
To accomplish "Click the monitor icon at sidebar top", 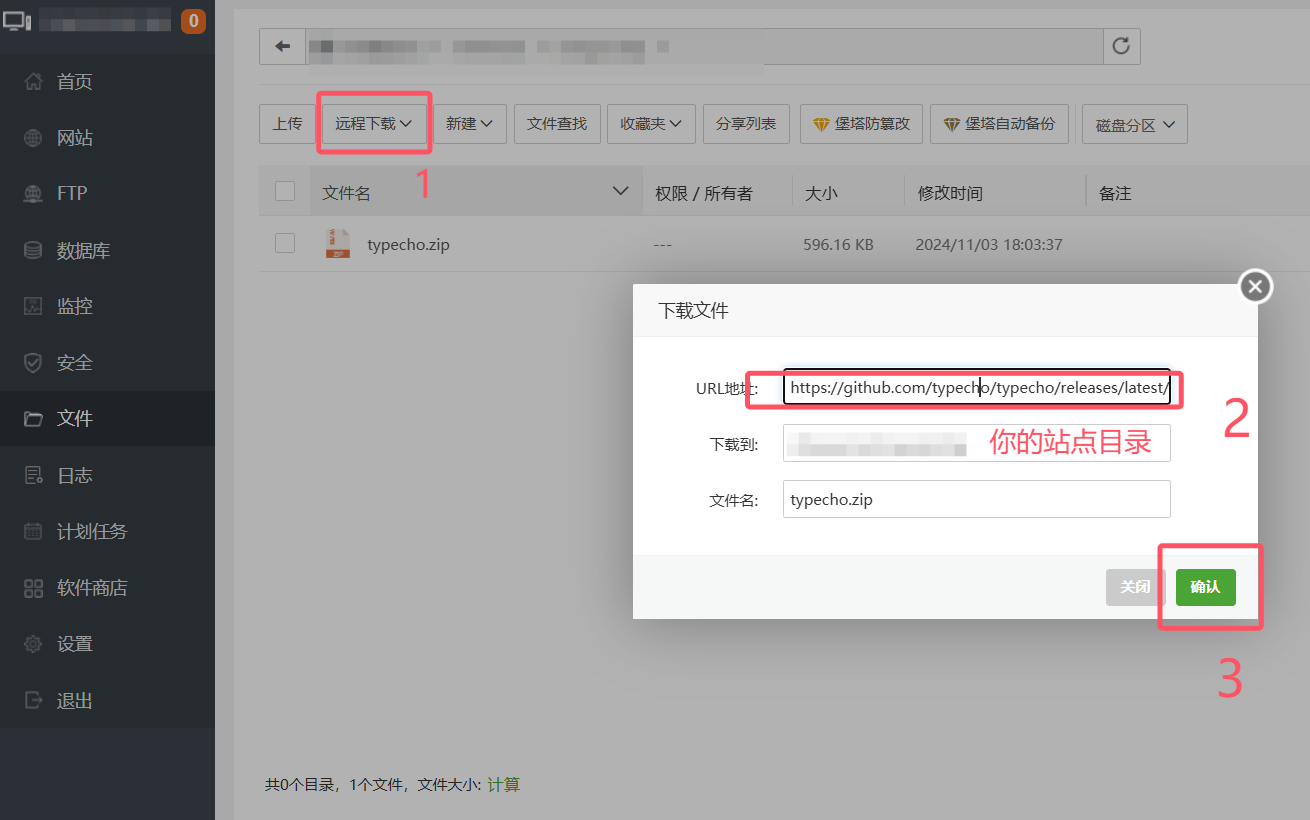I will point(18,19).
